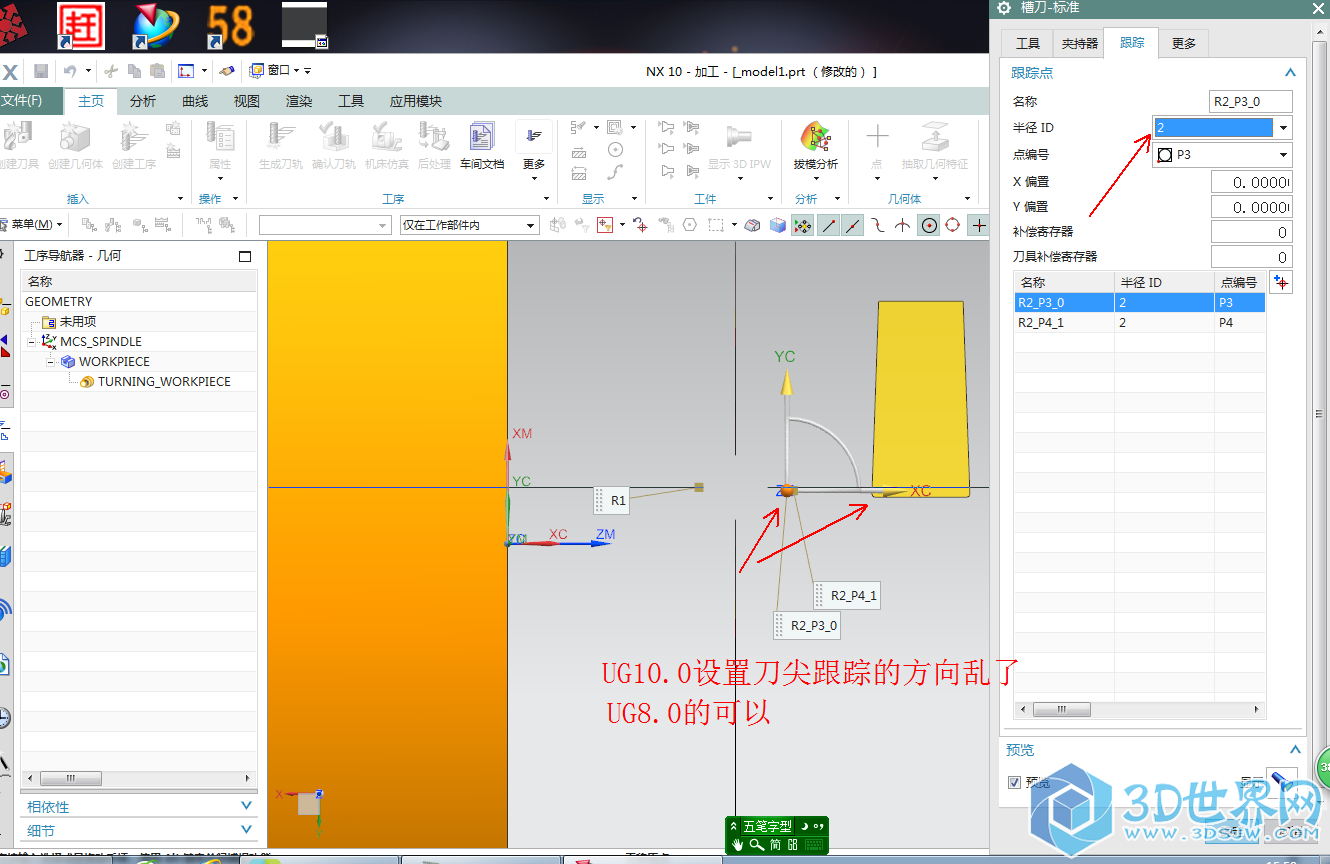Collapse the WORKPIECE tree node

(x=50, y=362)
